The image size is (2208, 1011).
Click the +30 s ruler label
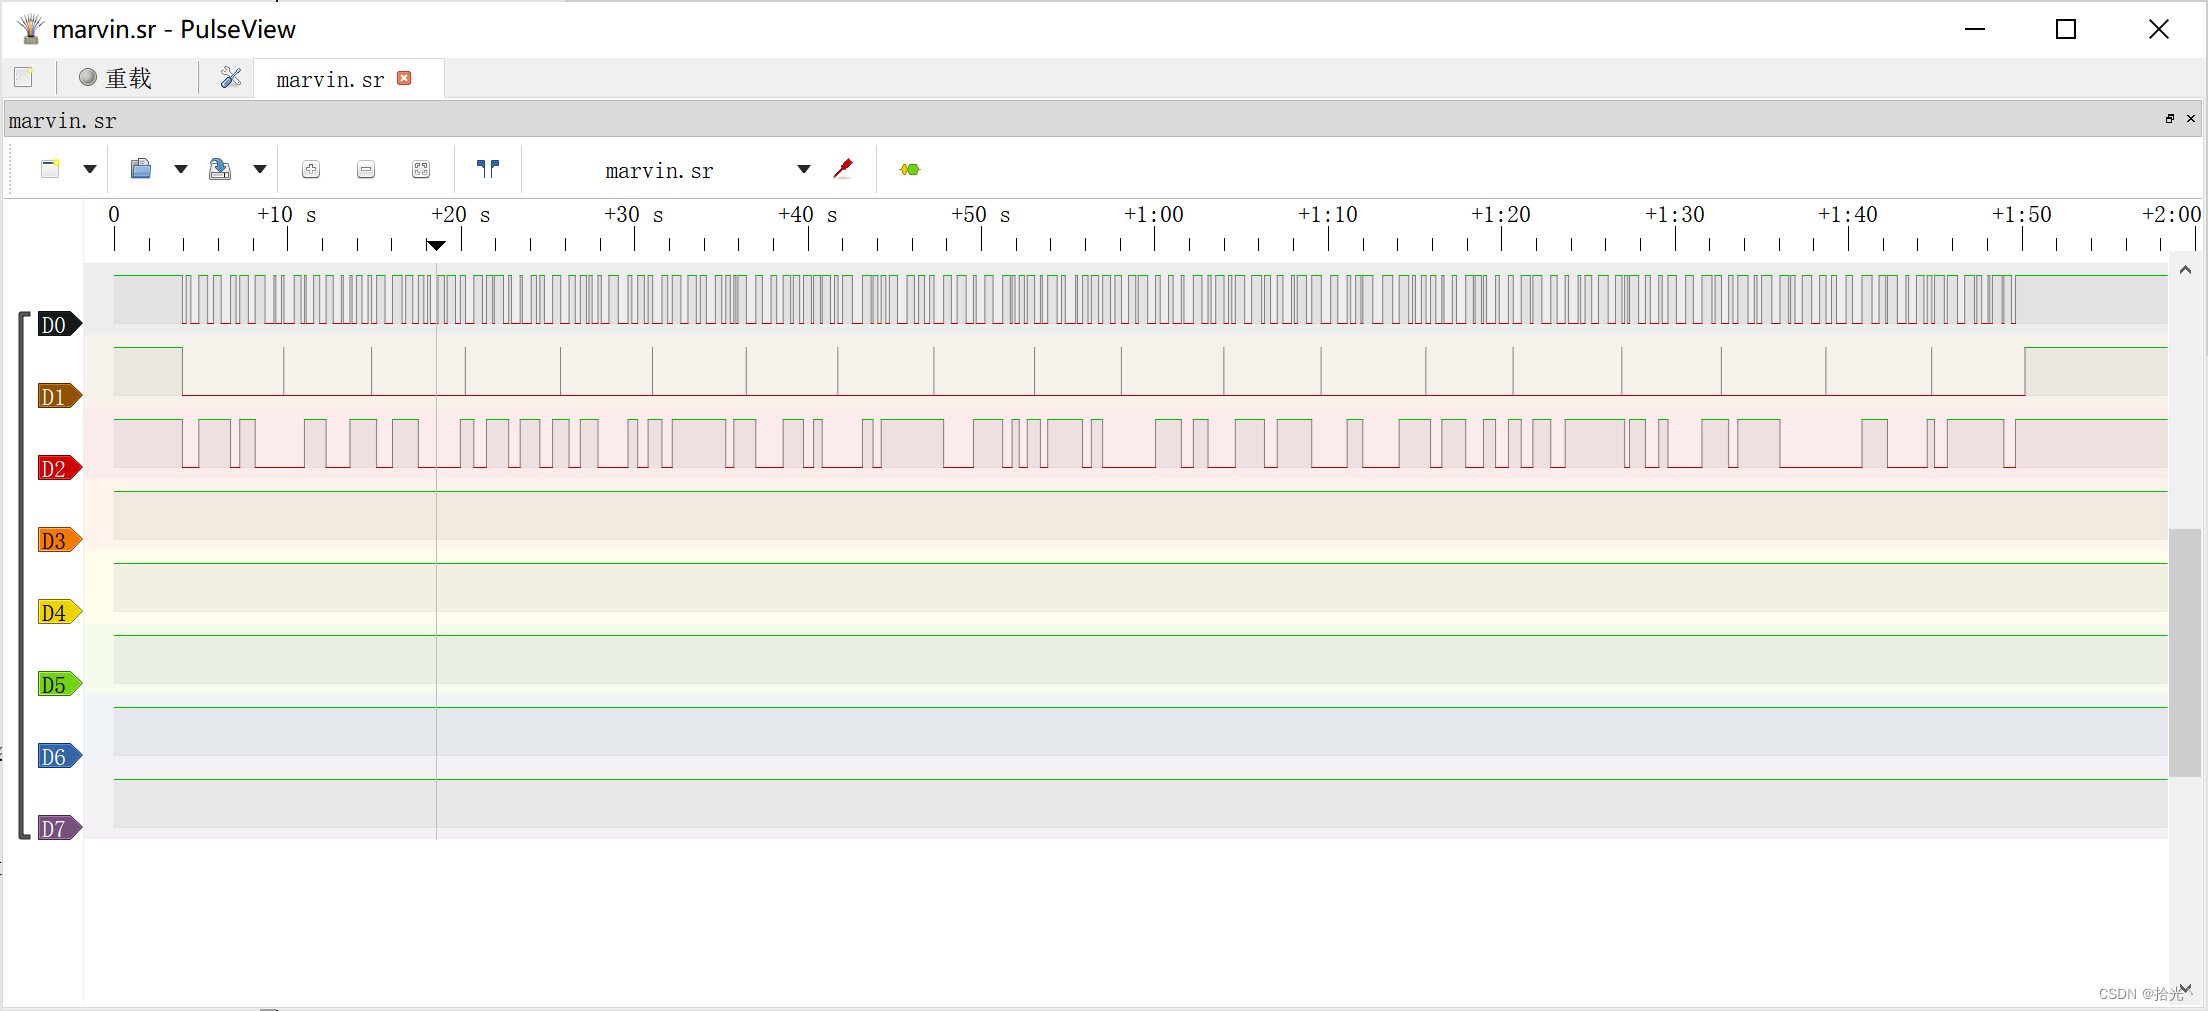point(634,214)
